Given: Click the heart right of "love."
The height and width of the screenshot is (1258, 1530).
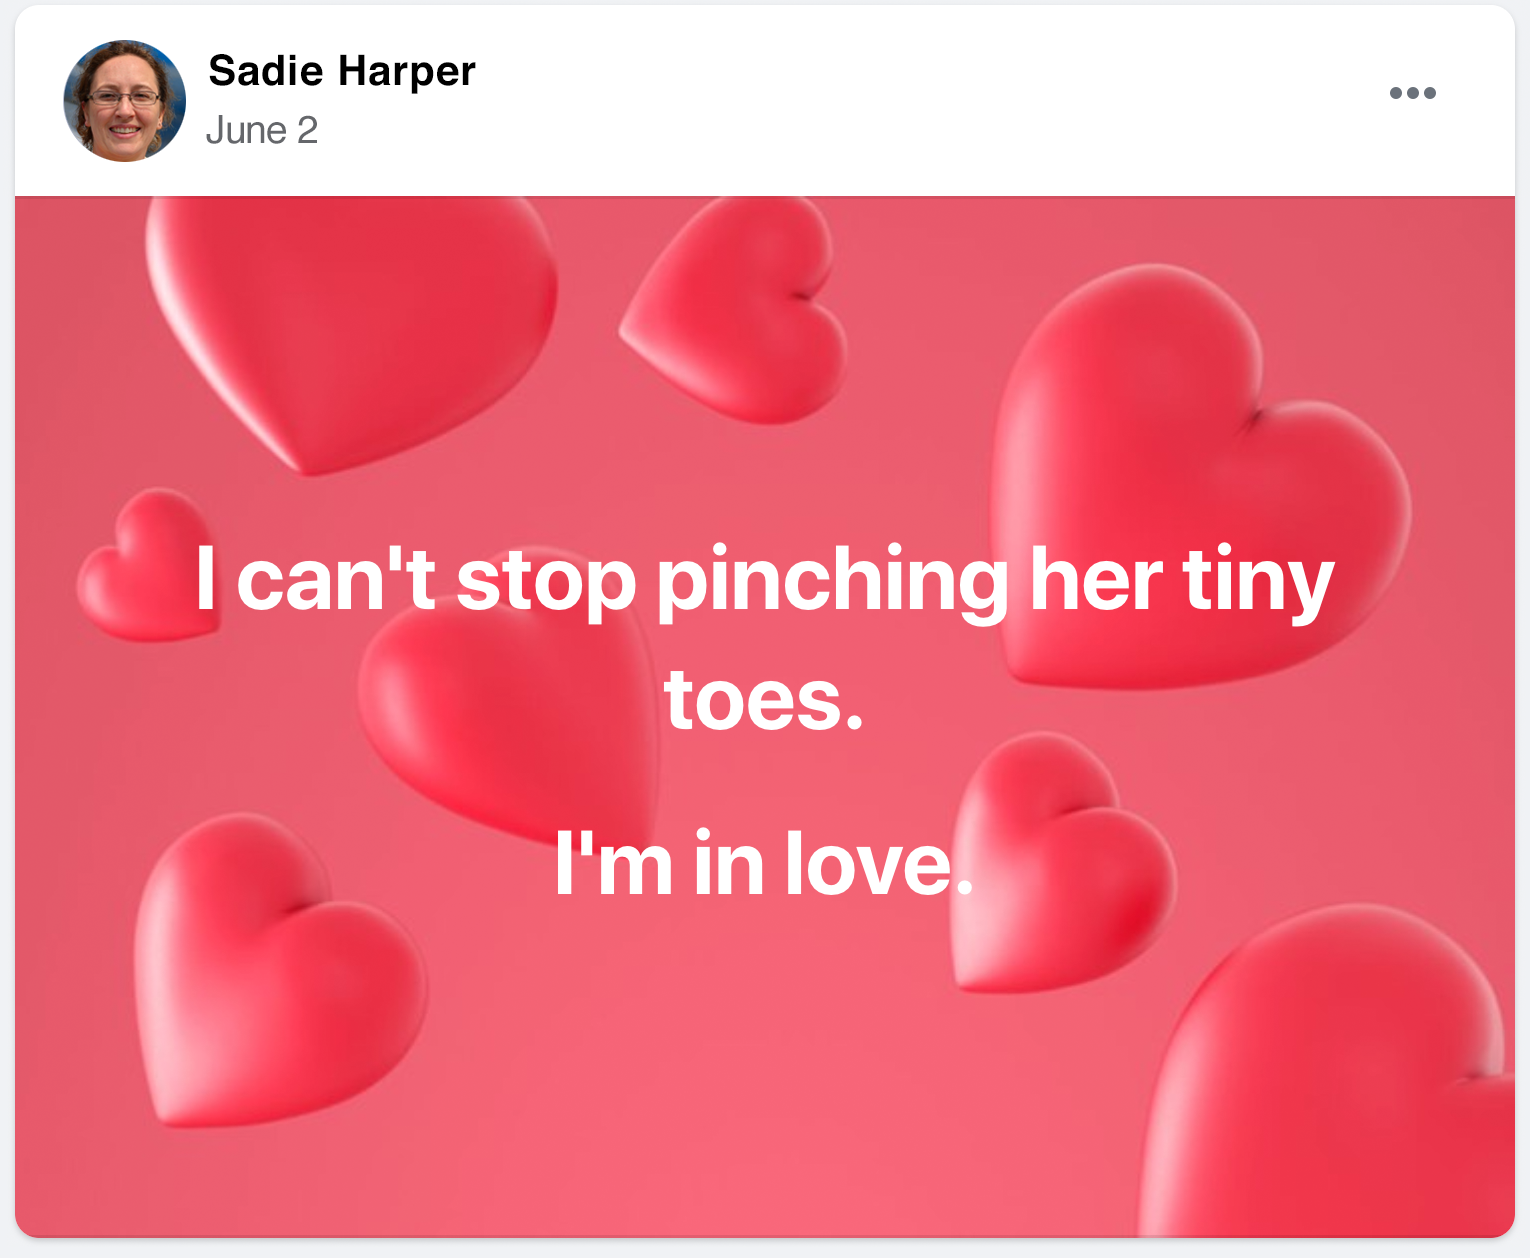Looking at the screenshot, I should coord(1060,880).
